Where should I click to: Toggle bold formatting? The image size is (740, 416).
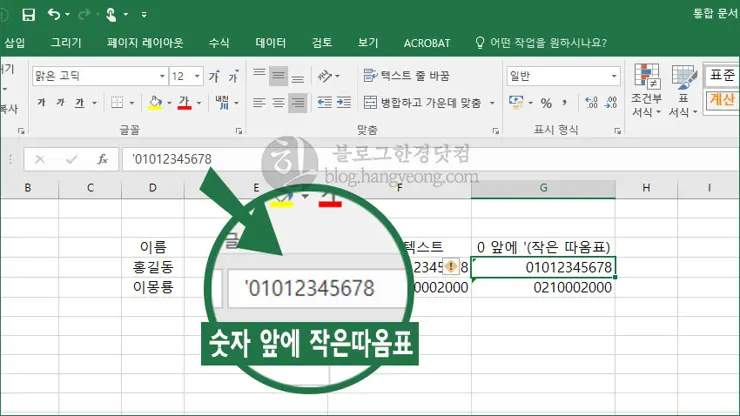pyautogui.click(x=42, y=102)
